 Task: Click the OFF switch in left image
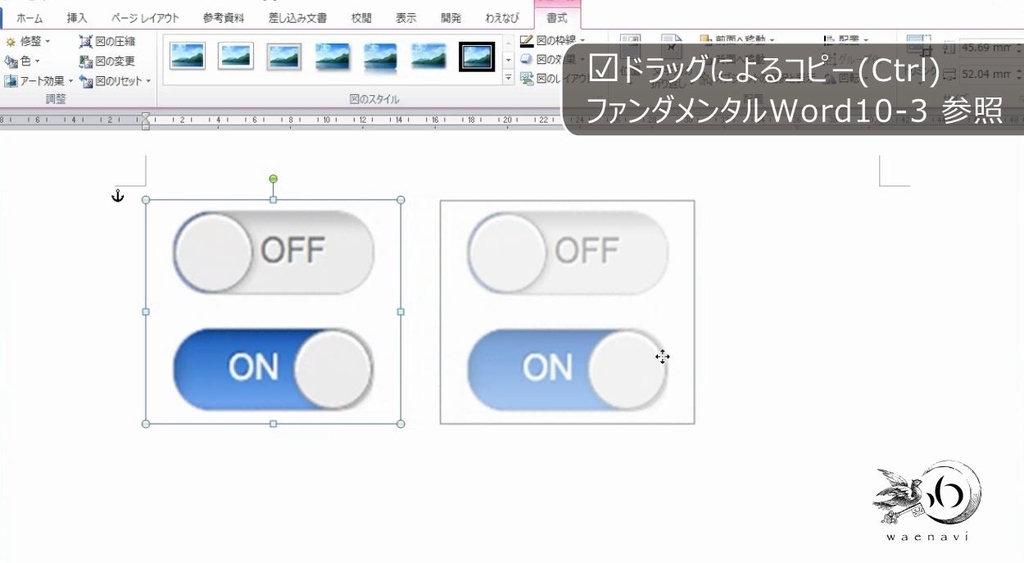[274, 251]
